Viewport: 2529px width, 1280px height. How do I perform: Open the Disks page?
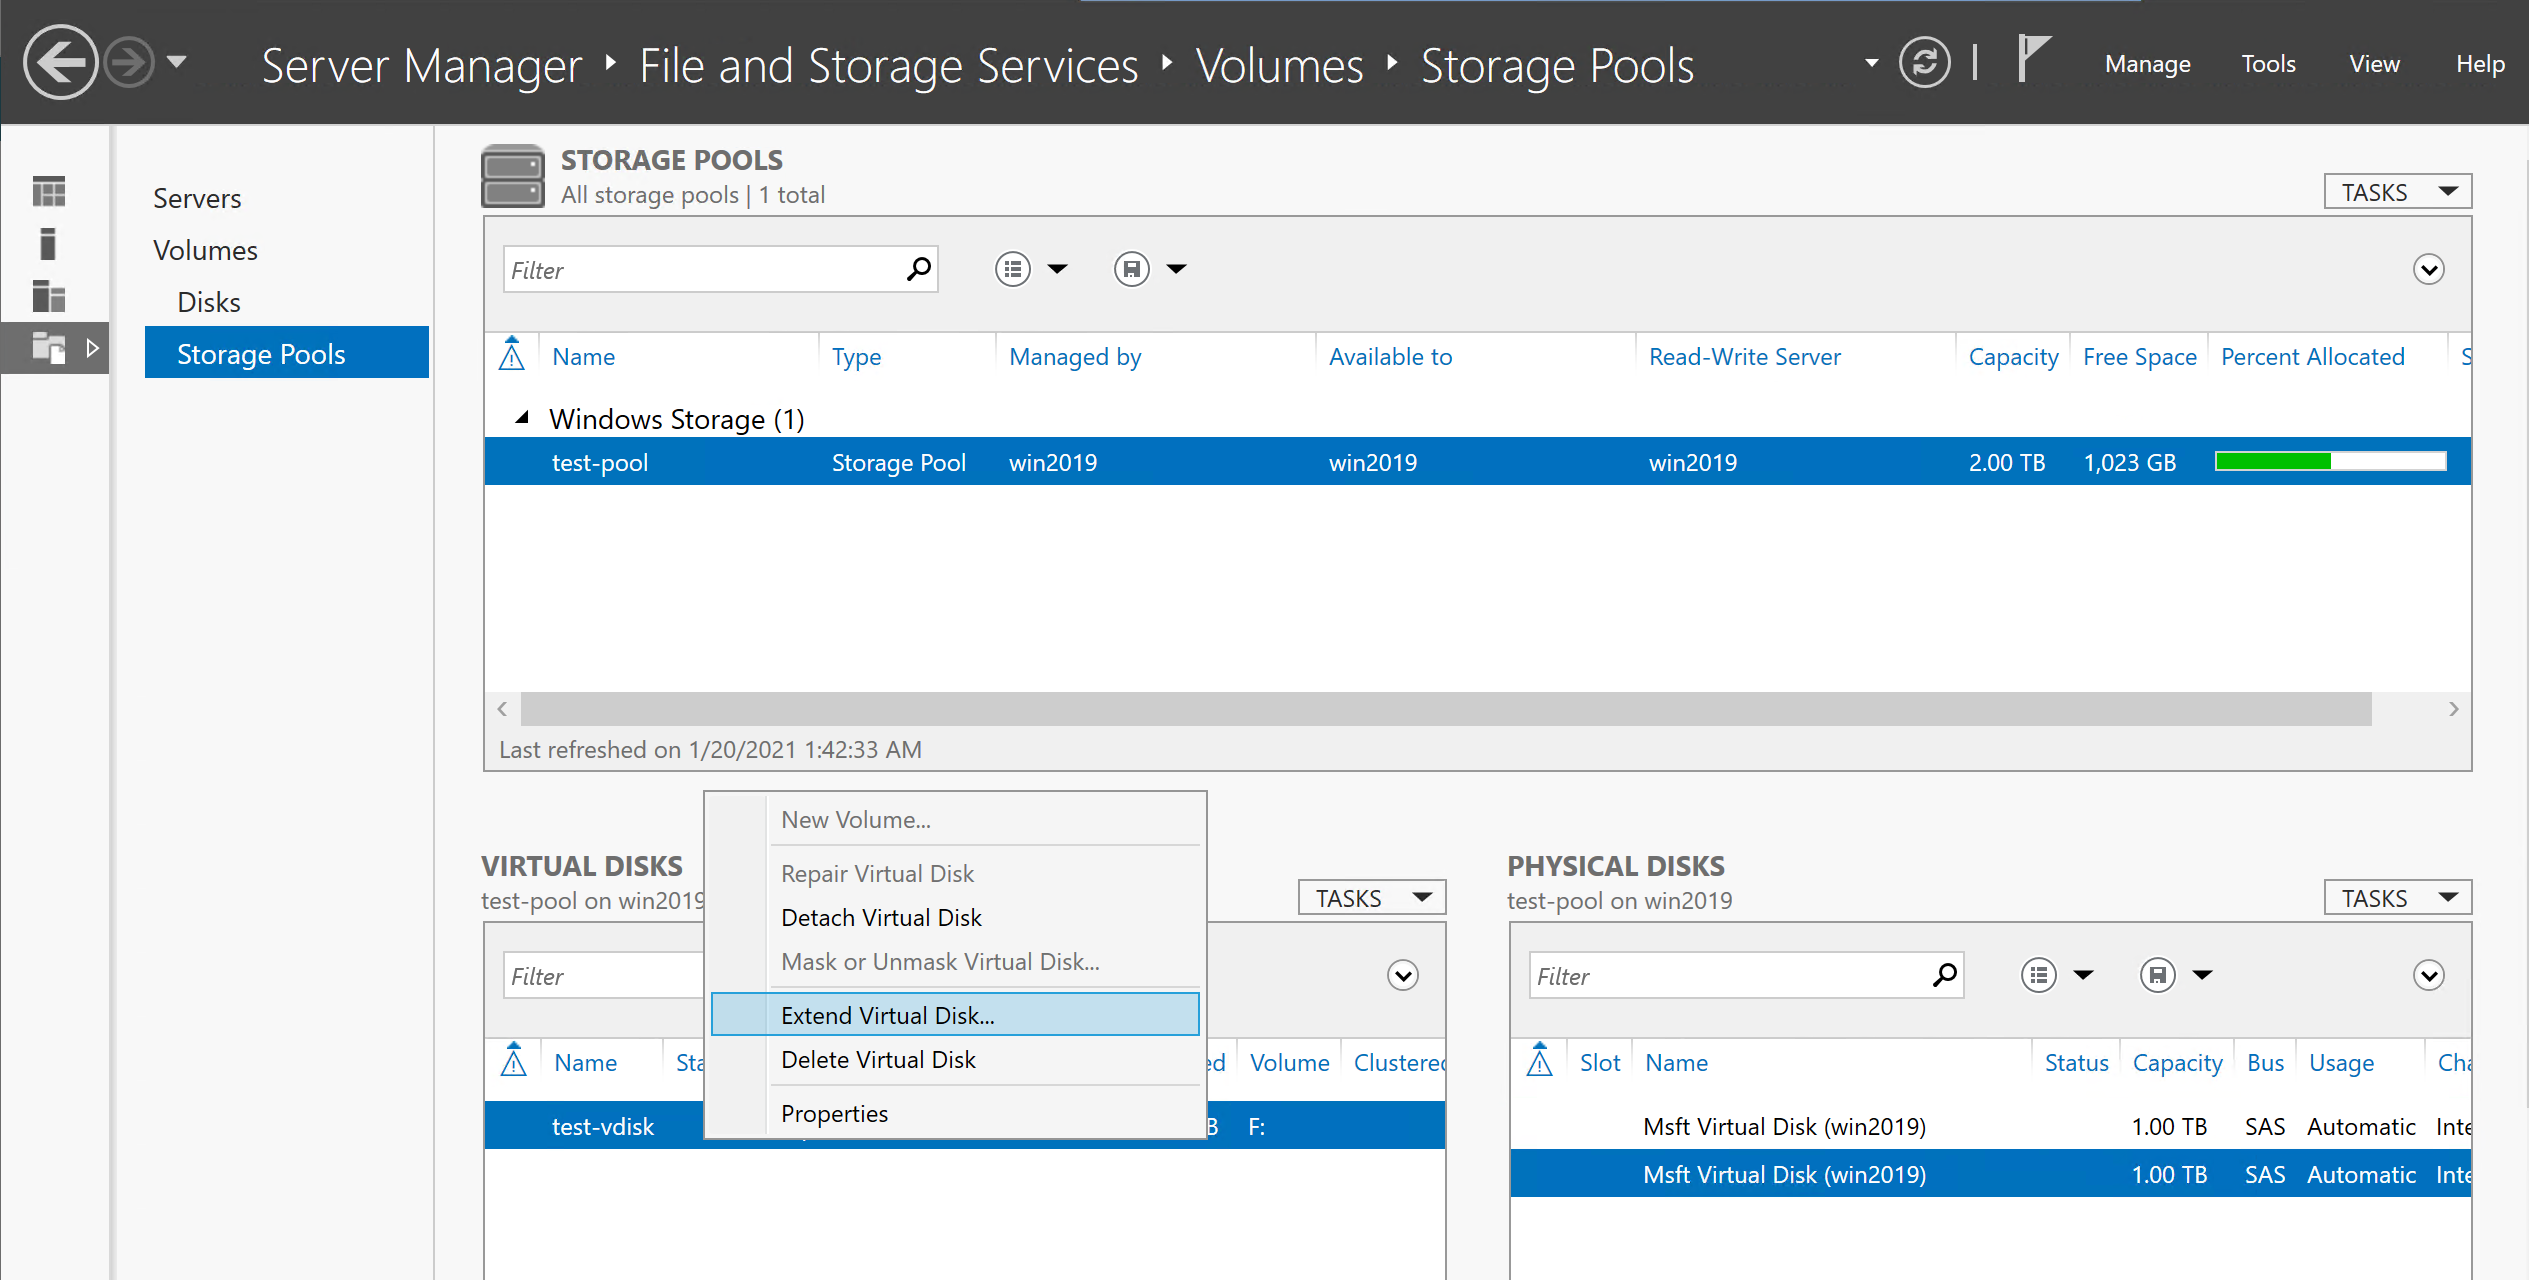pyautogui.click(x=208, y=302)
